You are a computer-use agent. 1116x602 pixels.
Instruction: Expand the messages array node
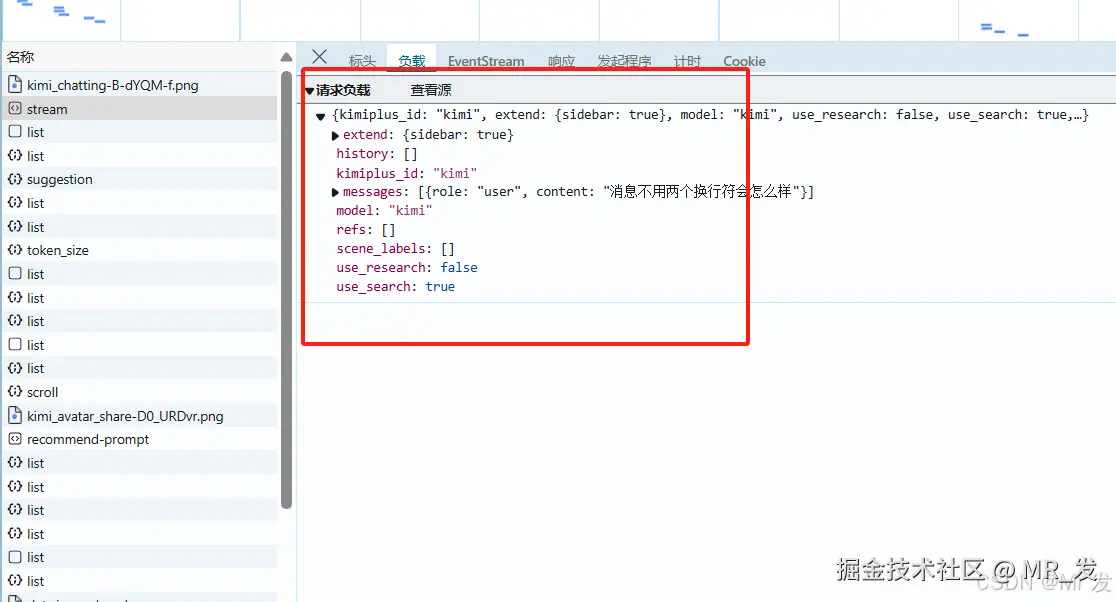335,192
